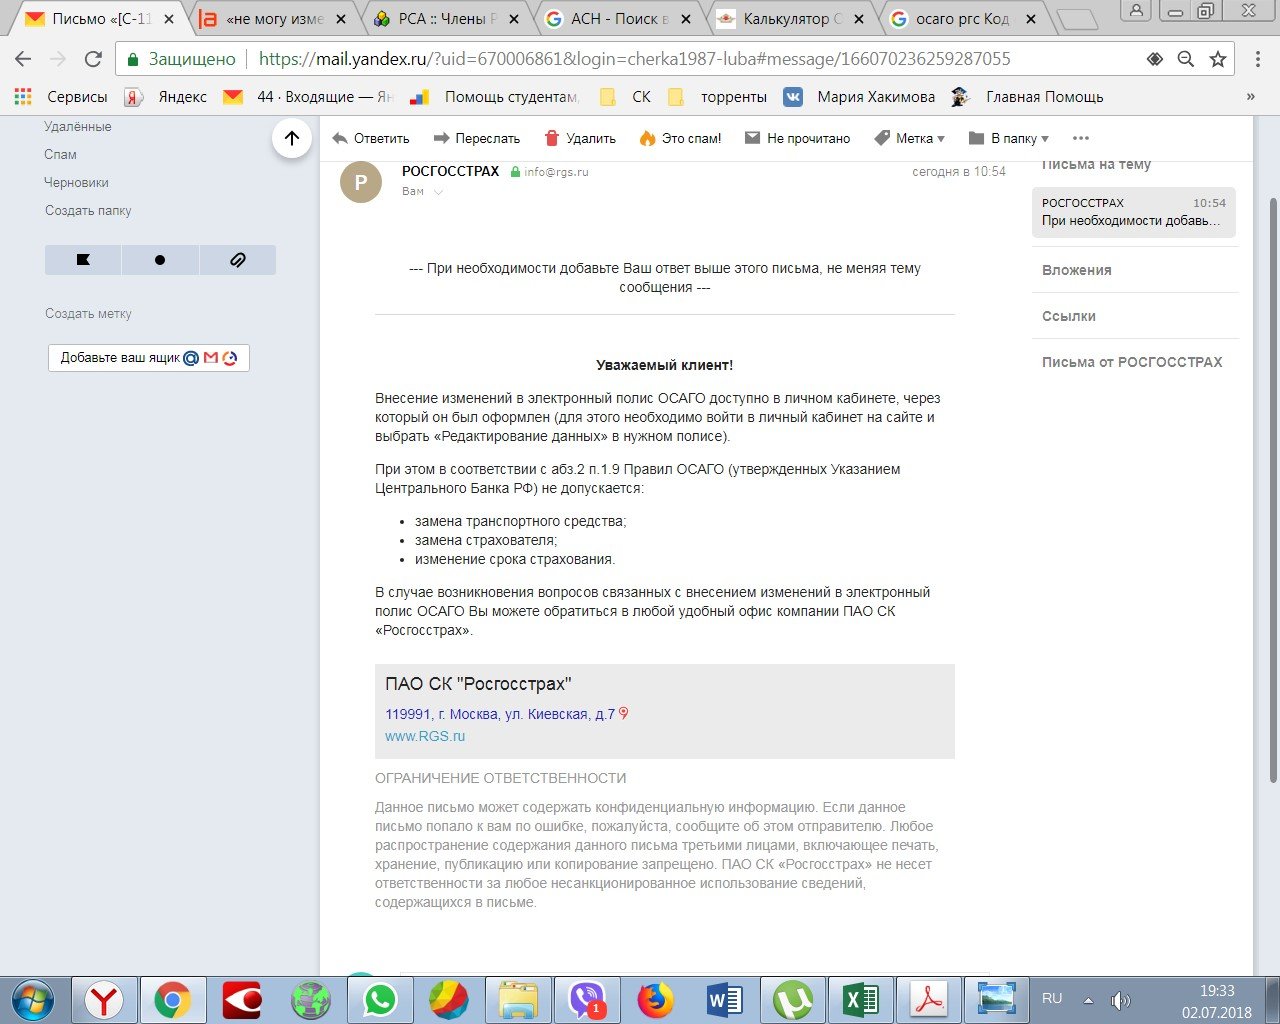
Task: Click the sender avatar with letter Р
Action: (x=361, y=182)
